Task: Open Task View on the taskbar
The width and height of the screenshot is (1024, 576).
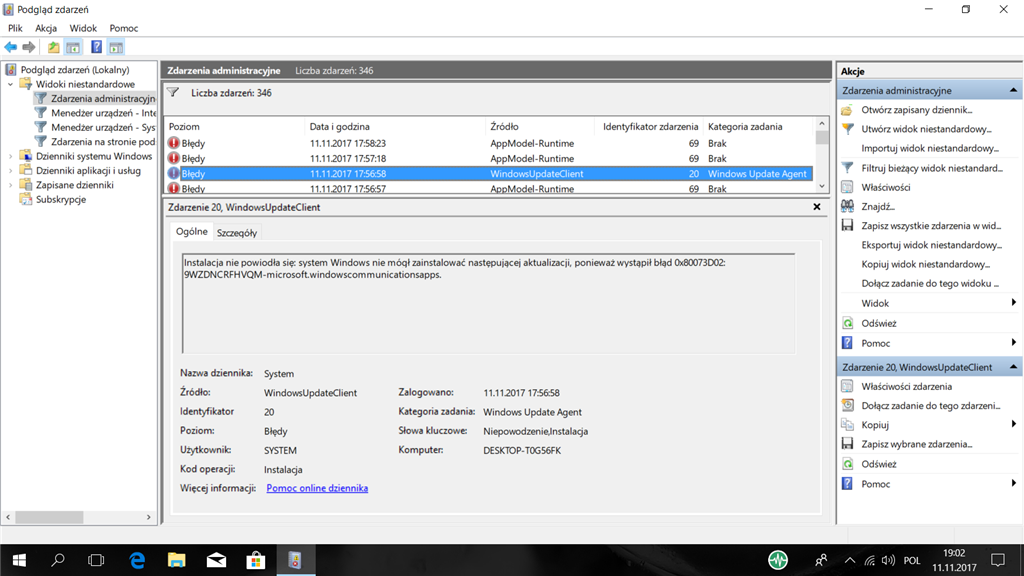Action: point(96,560)
